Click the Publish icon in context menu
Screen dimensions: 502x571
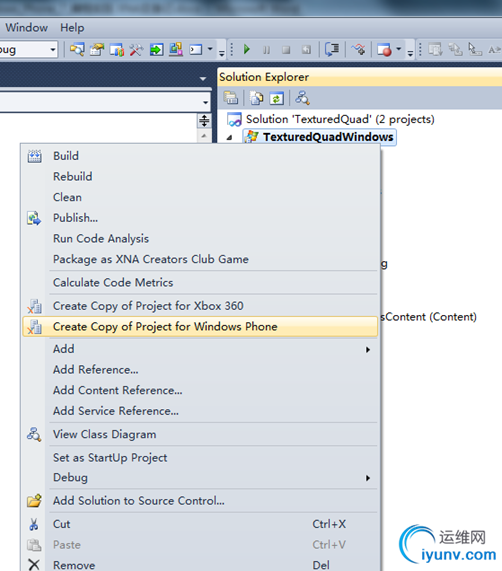(x=34, y=218)
